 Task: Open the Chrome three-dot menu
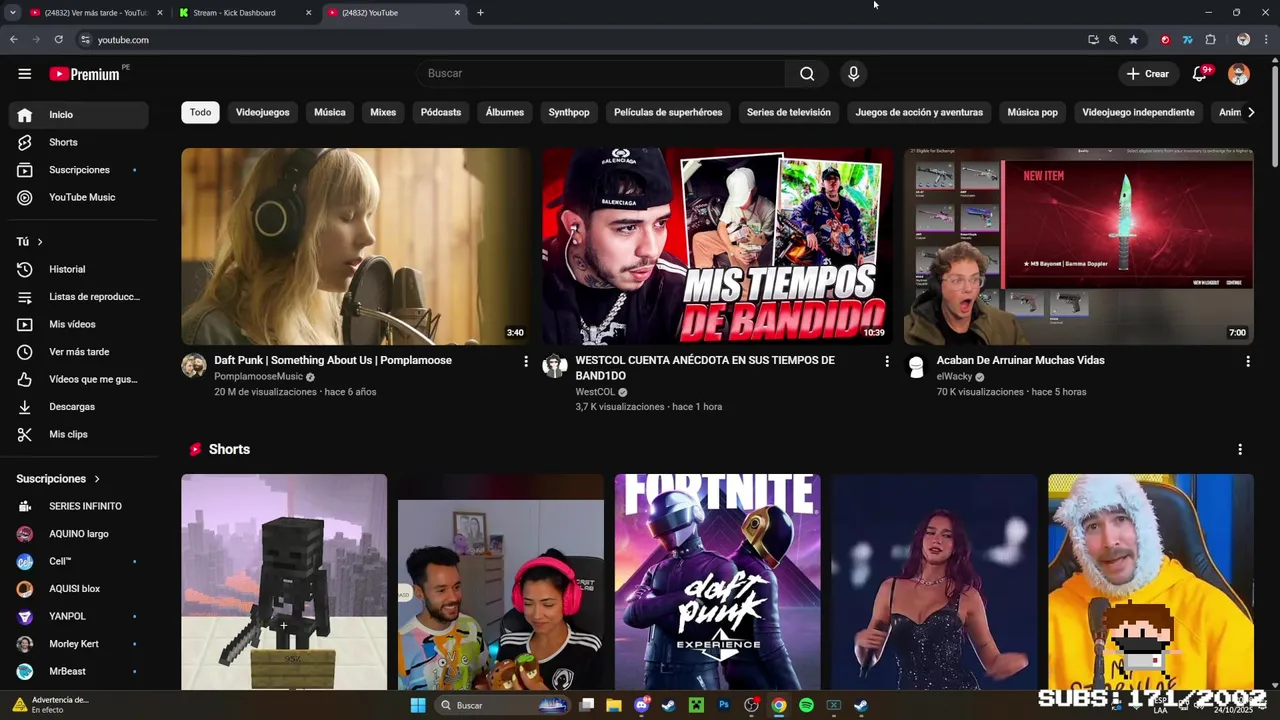[1265, 40]
